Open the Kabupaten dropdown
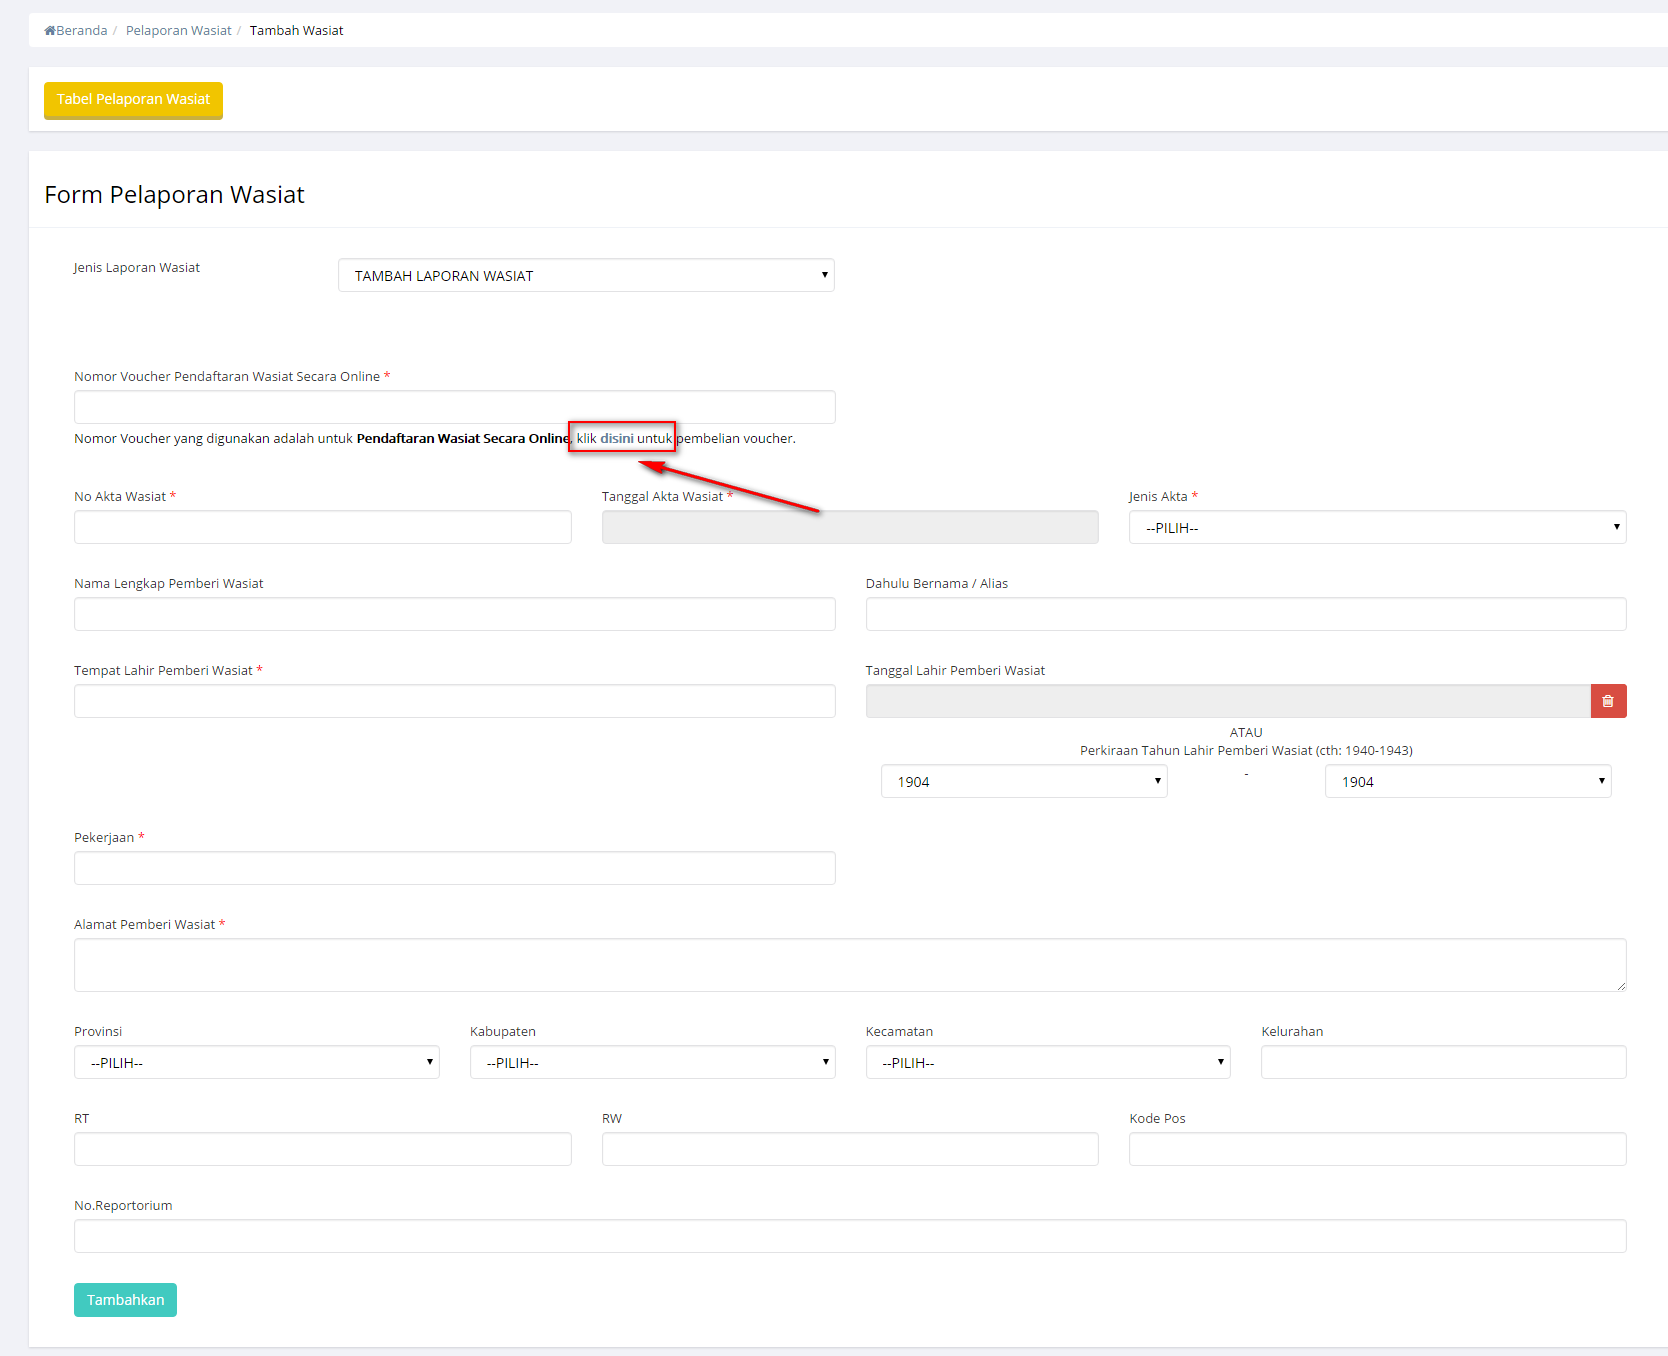1668x1356 pixels. point(652,1062)
